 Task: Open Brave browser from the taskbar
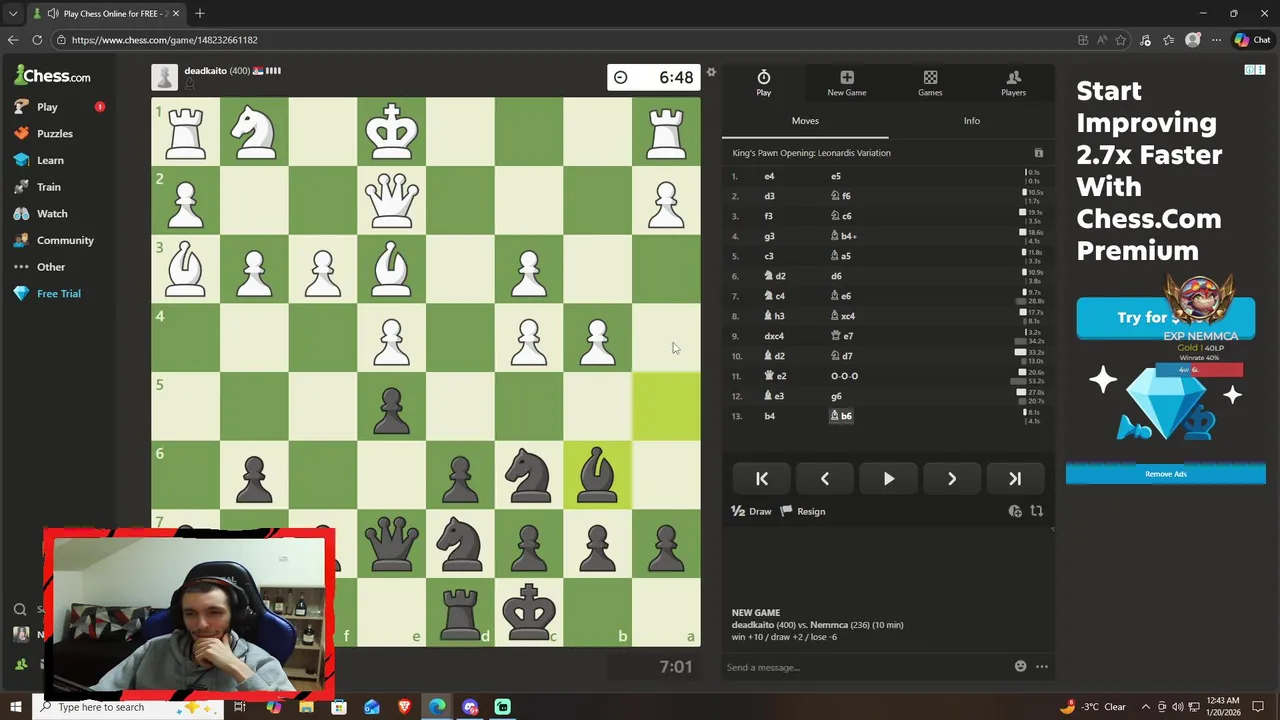tap(404, 707)
